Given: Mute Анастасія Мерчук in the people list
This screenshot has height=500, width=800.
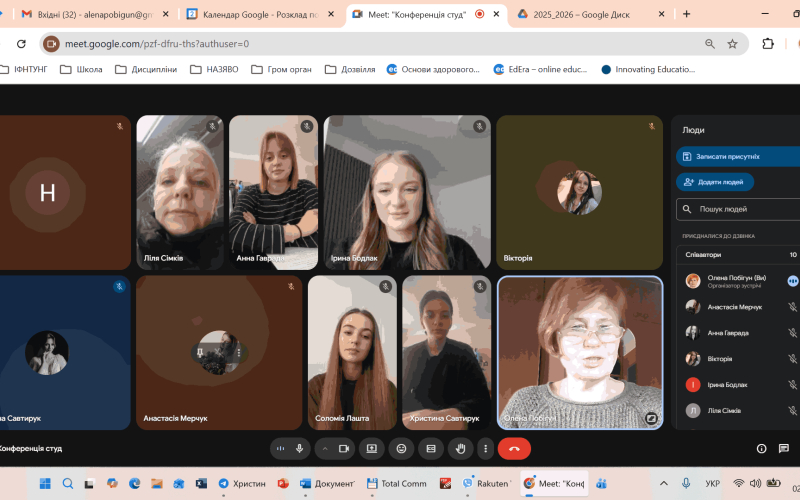Looking at the screenshot, I should pyautogui.click(x=792, y=307).
